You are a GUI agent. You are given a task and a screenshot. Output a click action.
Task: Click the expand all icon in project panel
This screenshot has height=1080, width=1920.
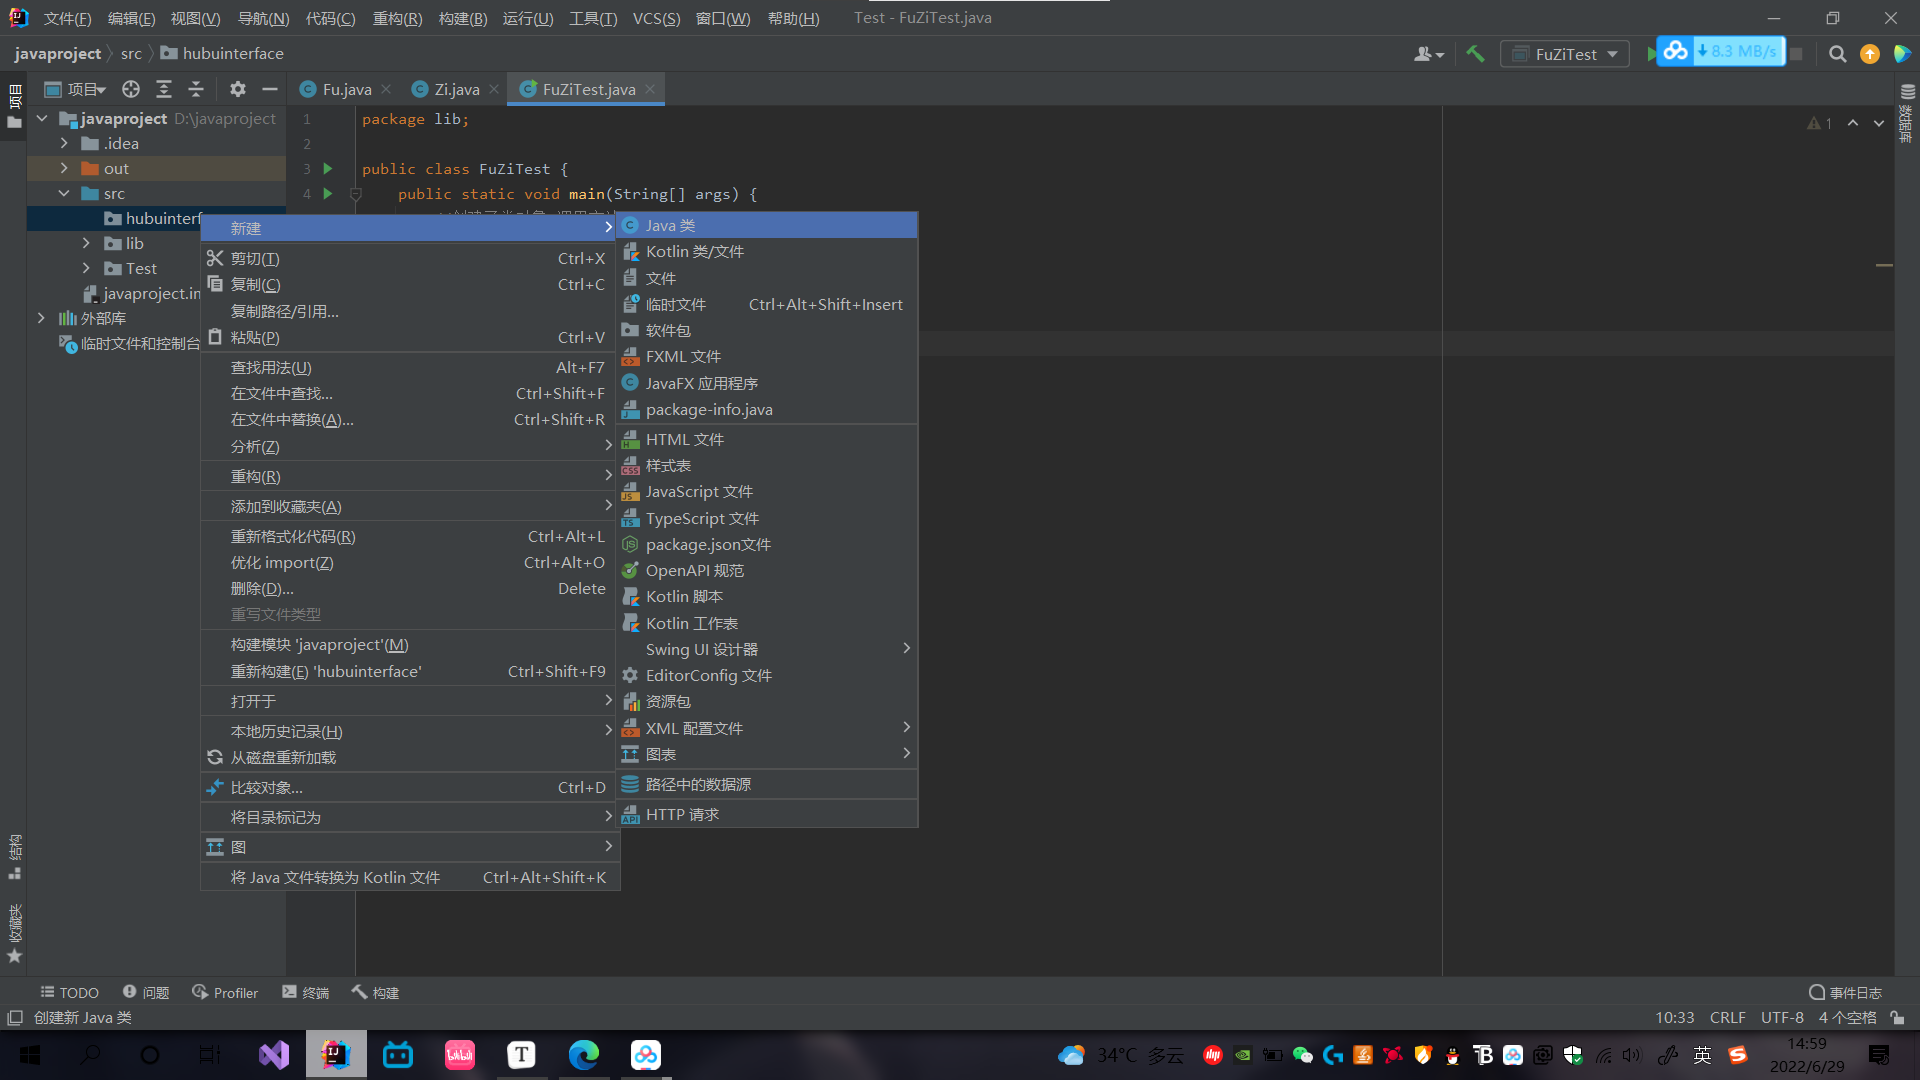pyautogui.click(x=164, y=89)
